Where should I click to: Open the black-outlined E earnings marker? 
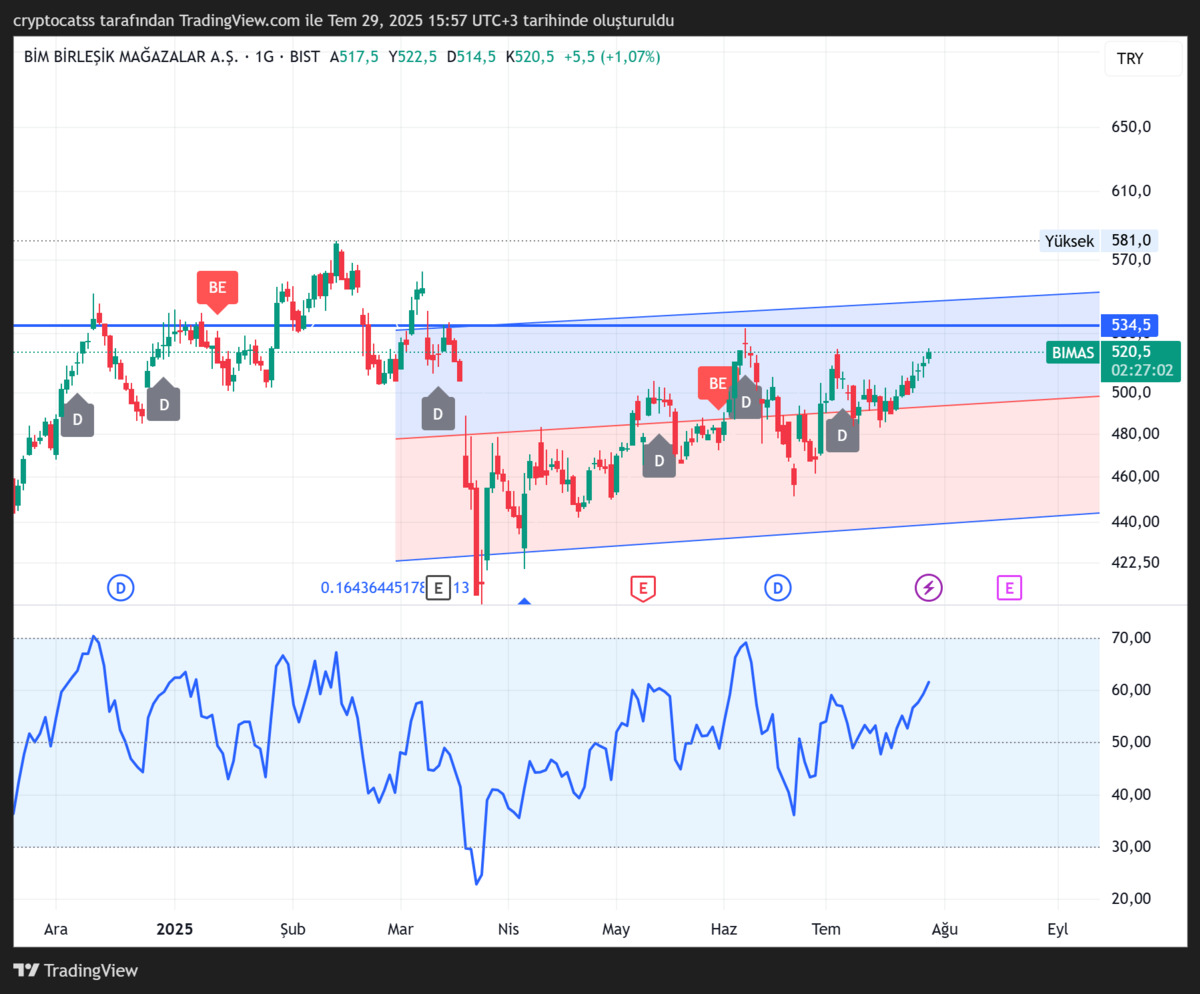[437, 588]
